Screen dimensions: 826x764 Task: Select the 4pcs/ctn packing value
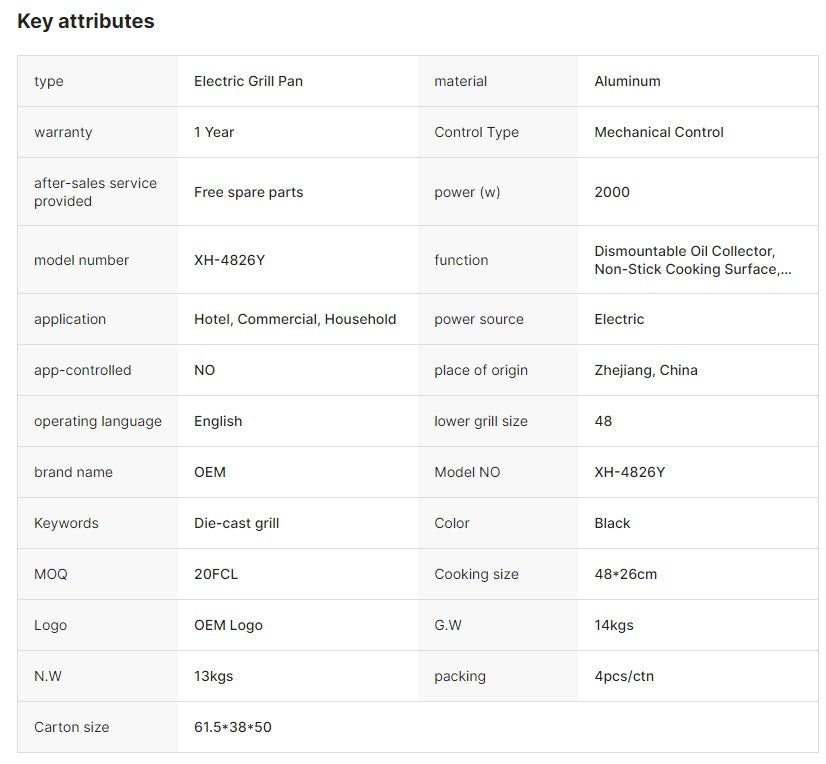coord(624,676)
